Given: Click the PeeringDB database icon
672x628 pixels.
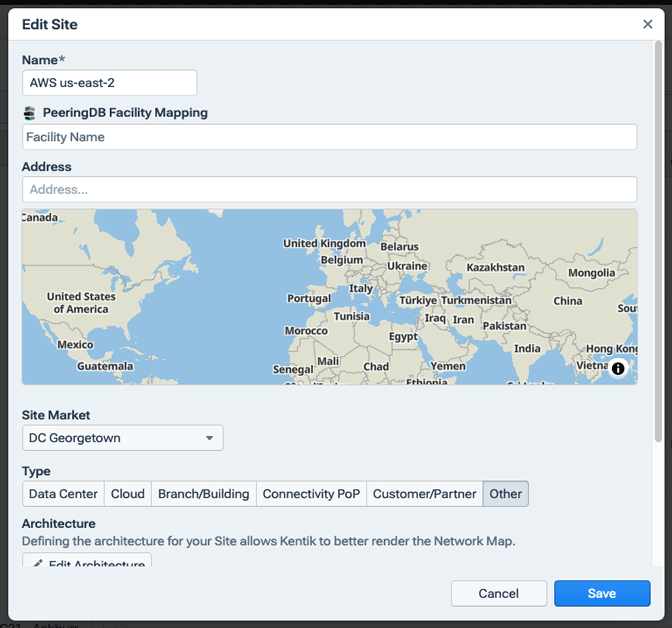Looking at the screenshot, I should click(x=29, y=113).
